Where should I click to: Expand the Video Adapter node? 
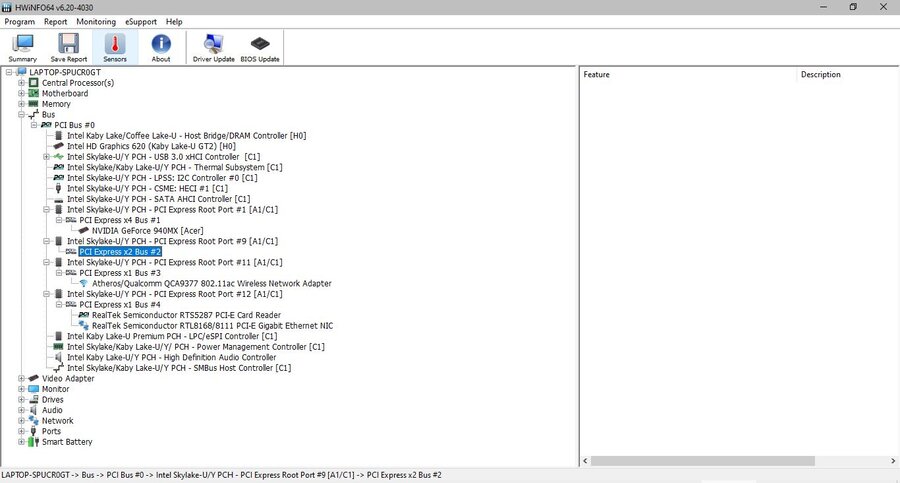(x=21, y=378)
